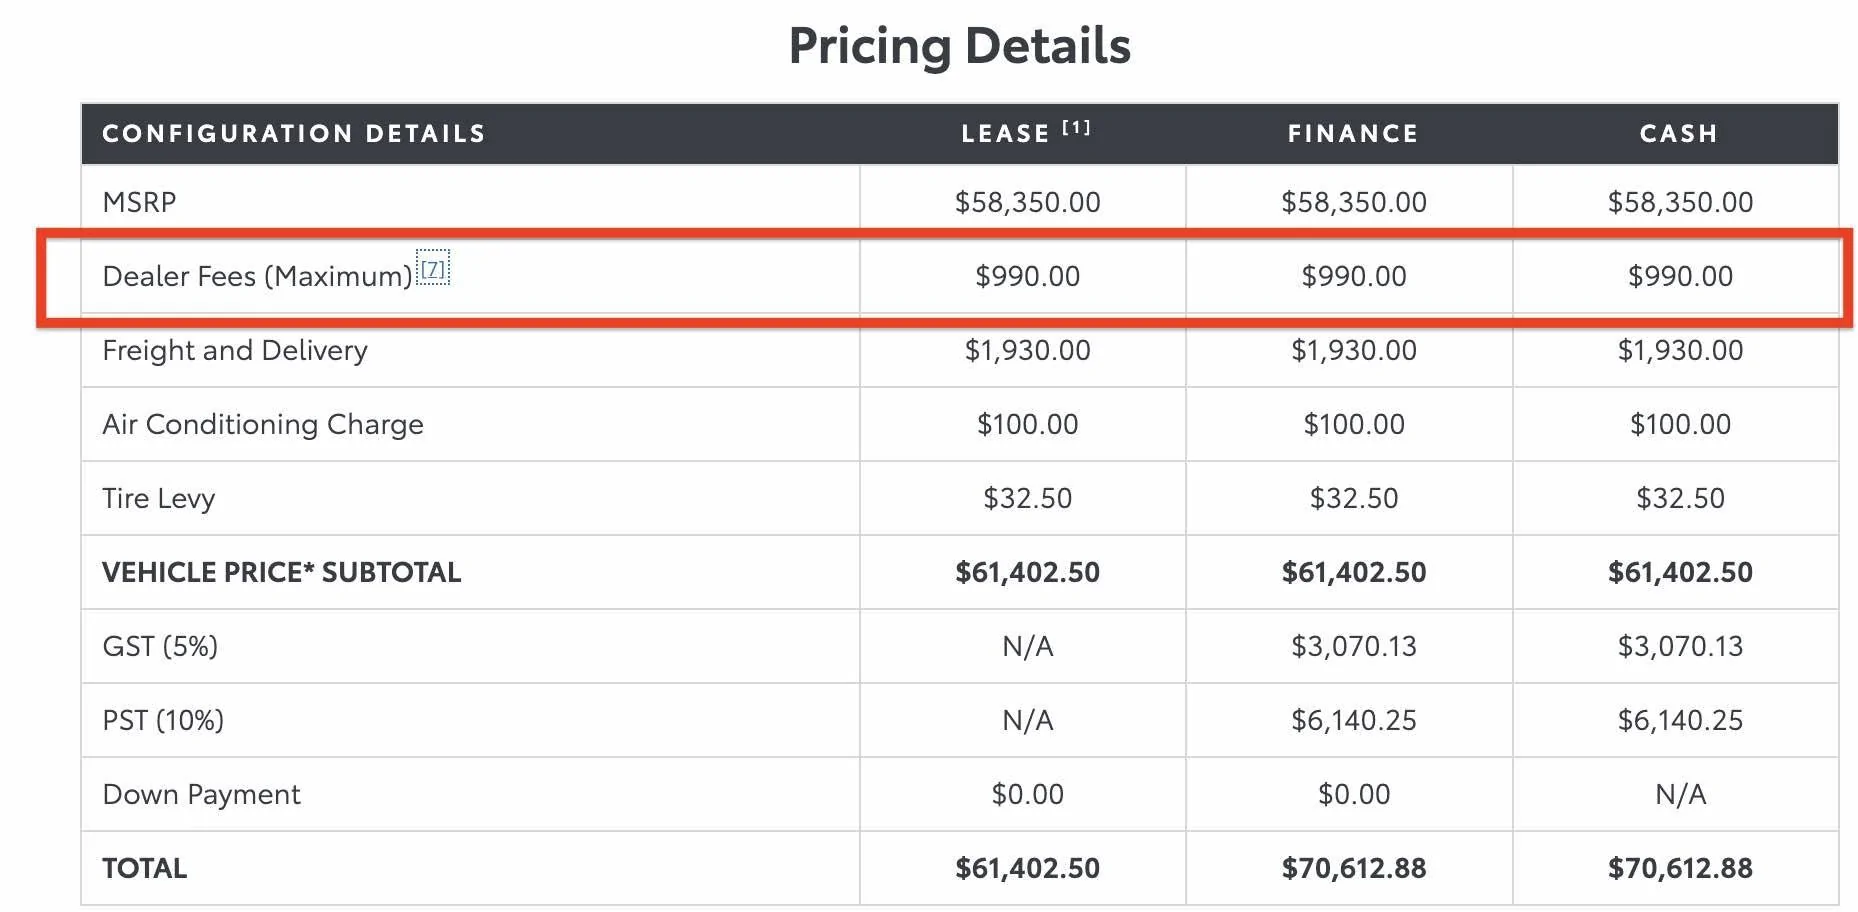Click the MSRP row label

[139, 202]
